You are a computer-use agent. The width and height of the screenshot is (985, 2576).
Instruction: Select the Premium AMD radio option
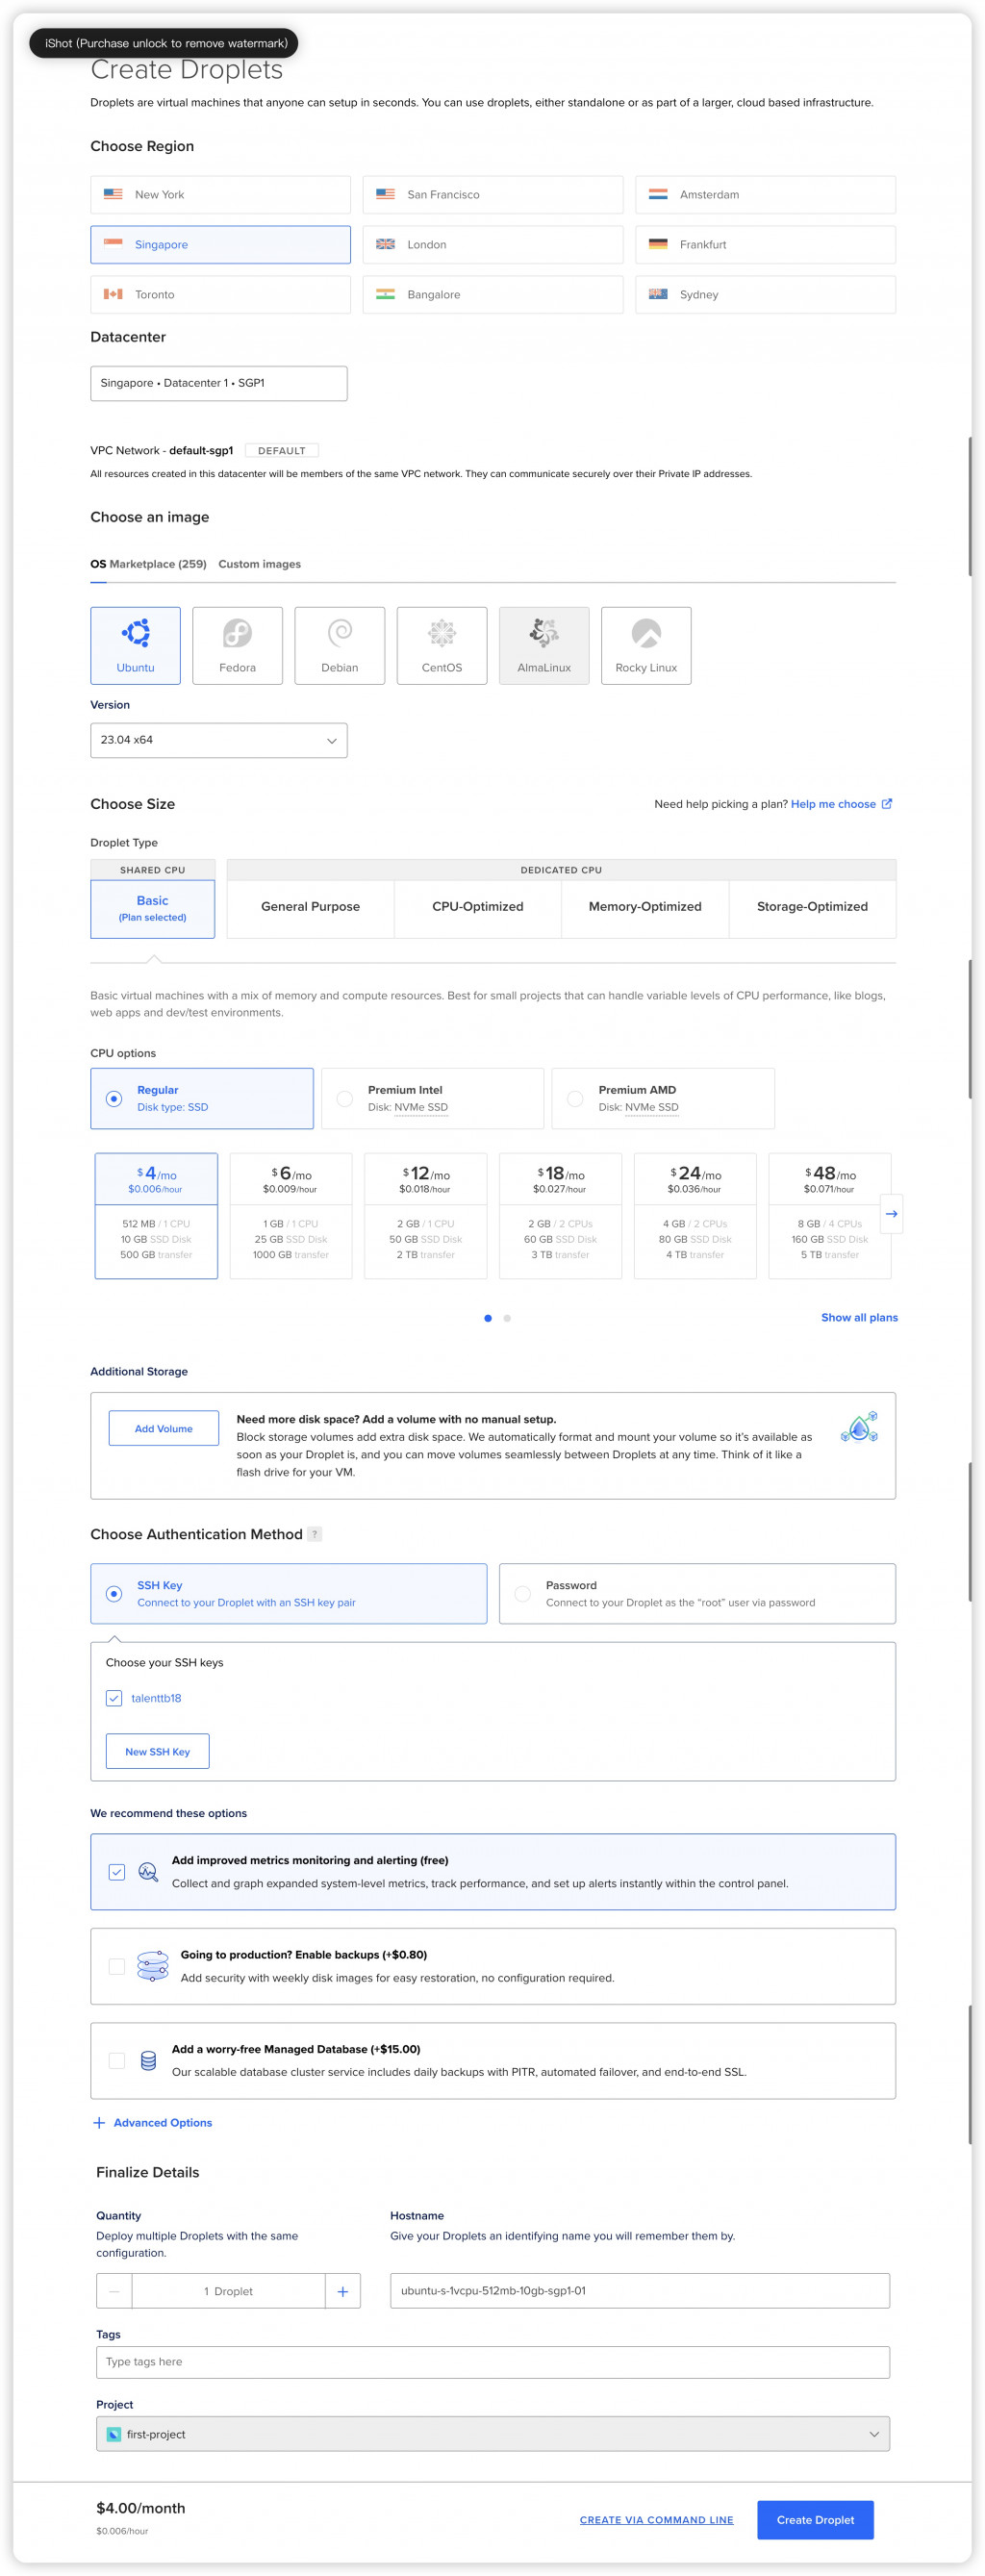coord(575,1098)
